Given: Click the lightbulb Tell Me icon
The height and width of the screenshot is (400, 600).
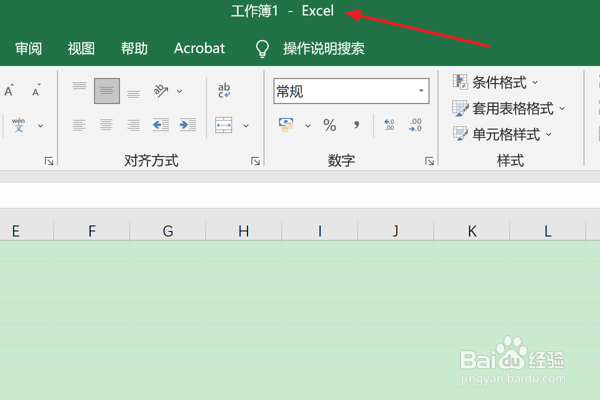Looking at the screenshot, I should coord(262,49).
